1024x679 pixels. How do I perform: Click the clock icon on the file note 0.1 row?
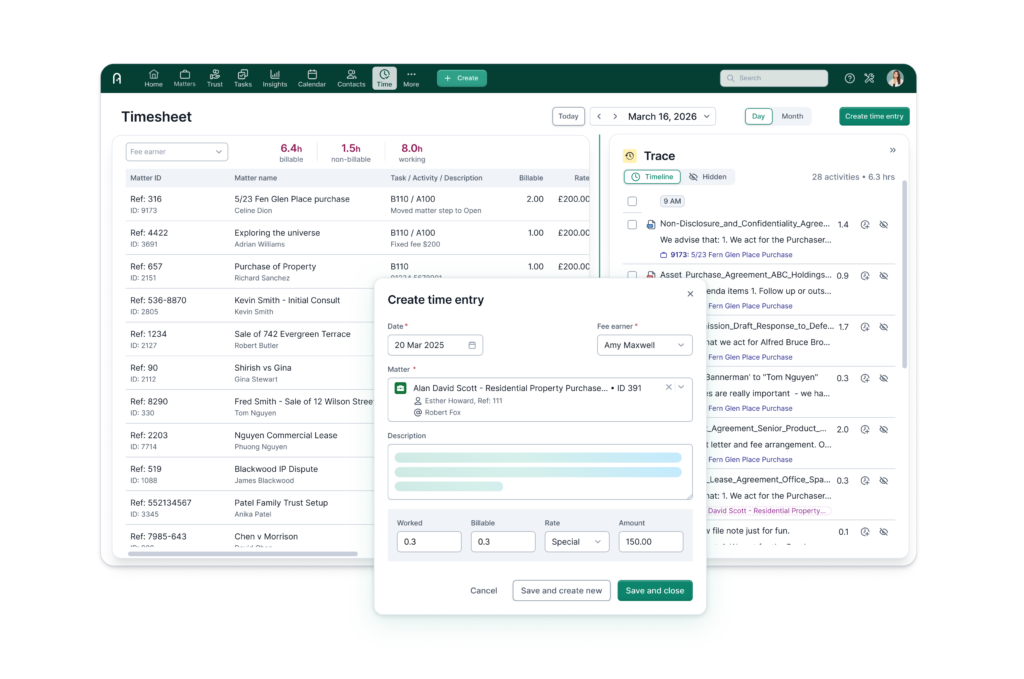point(865,532)
